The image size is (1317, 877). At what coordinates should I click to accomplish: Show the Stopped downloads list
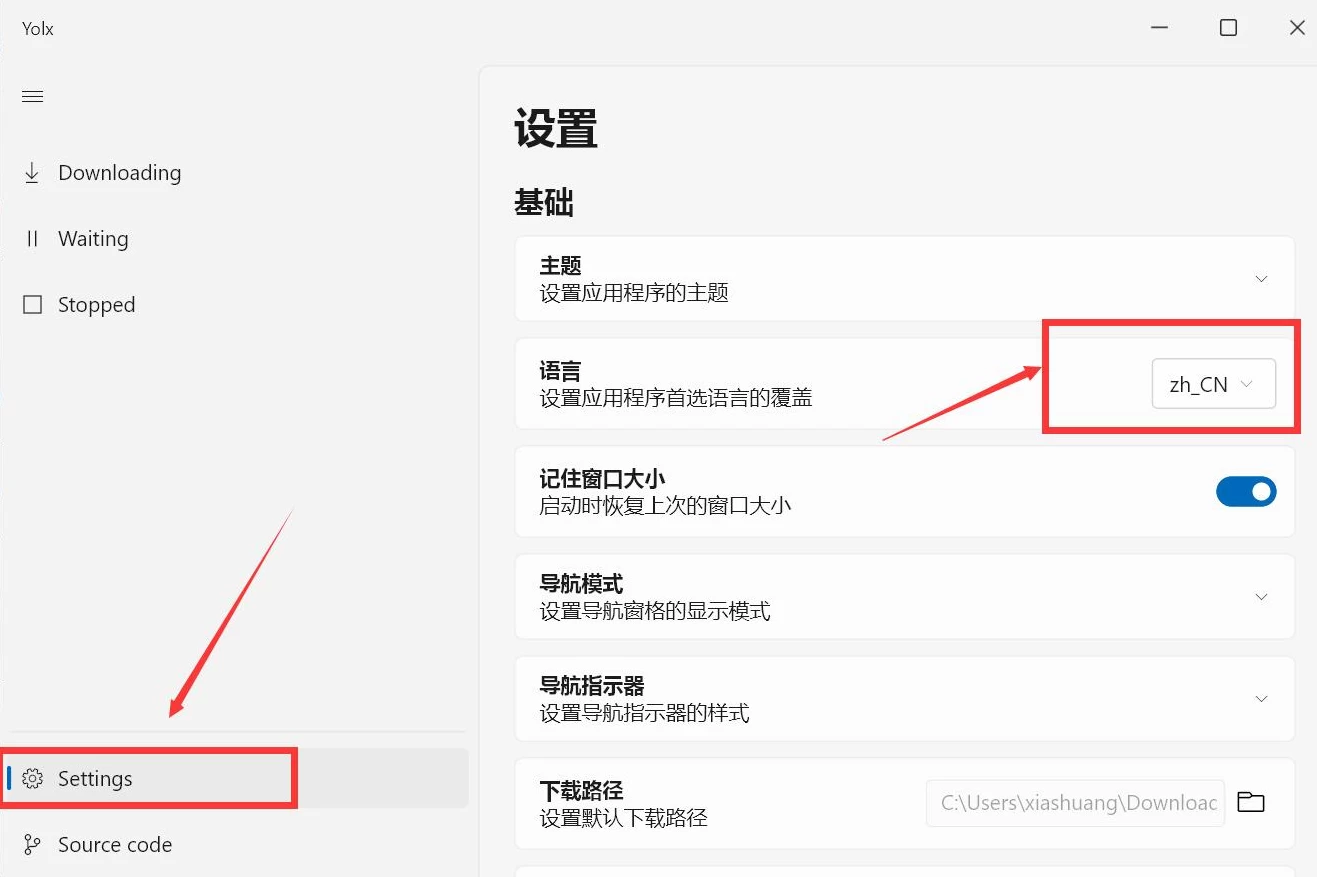click(96, 305)
